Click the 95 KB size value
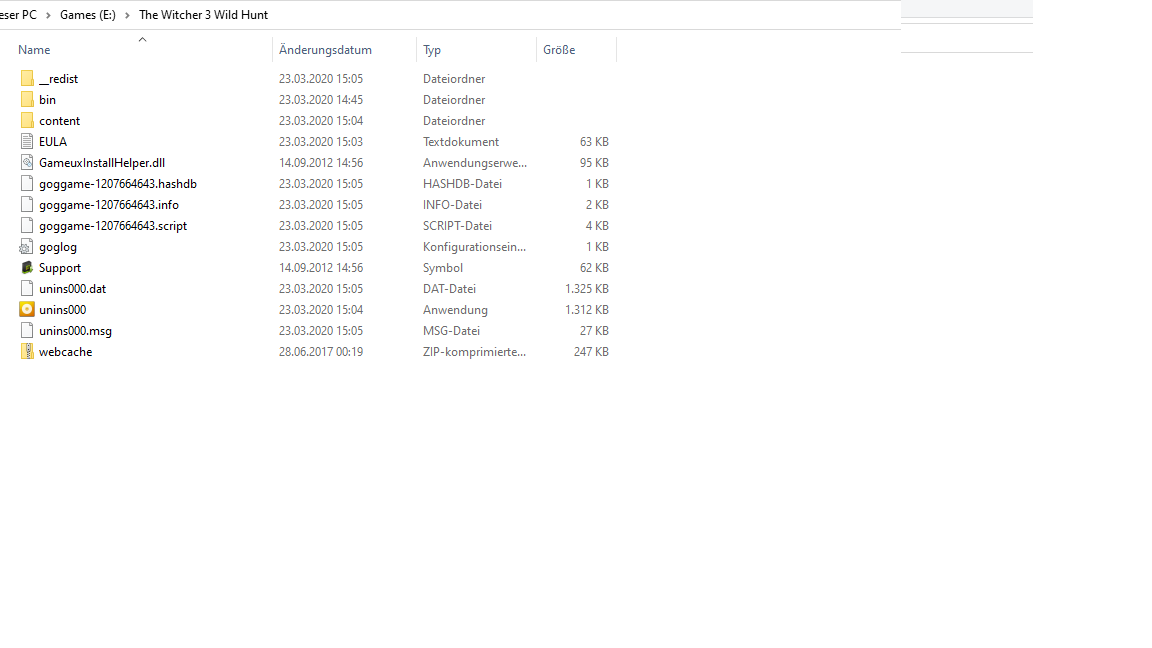 point(594,163)
